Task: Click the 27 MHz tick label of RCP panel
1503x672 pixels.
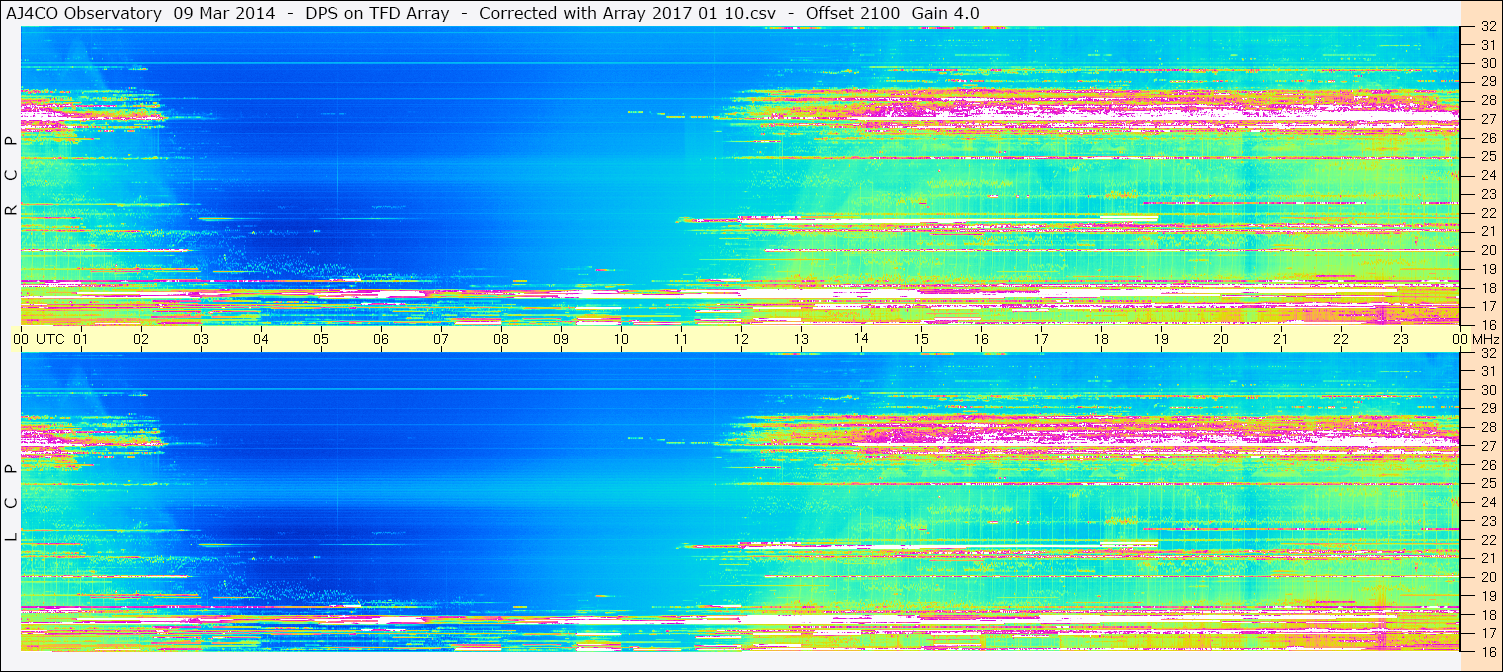Action: pos(1487,119)
